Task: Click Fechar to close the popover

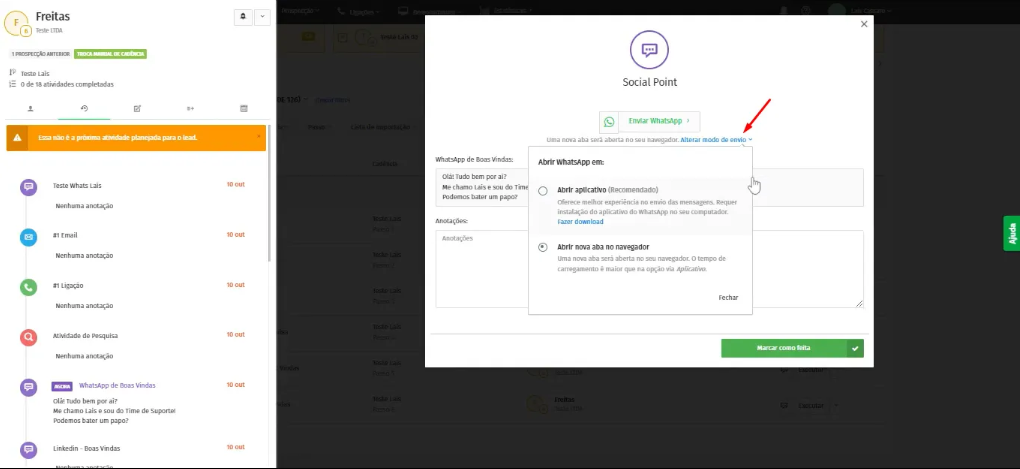Action: [x=728, y=297]
